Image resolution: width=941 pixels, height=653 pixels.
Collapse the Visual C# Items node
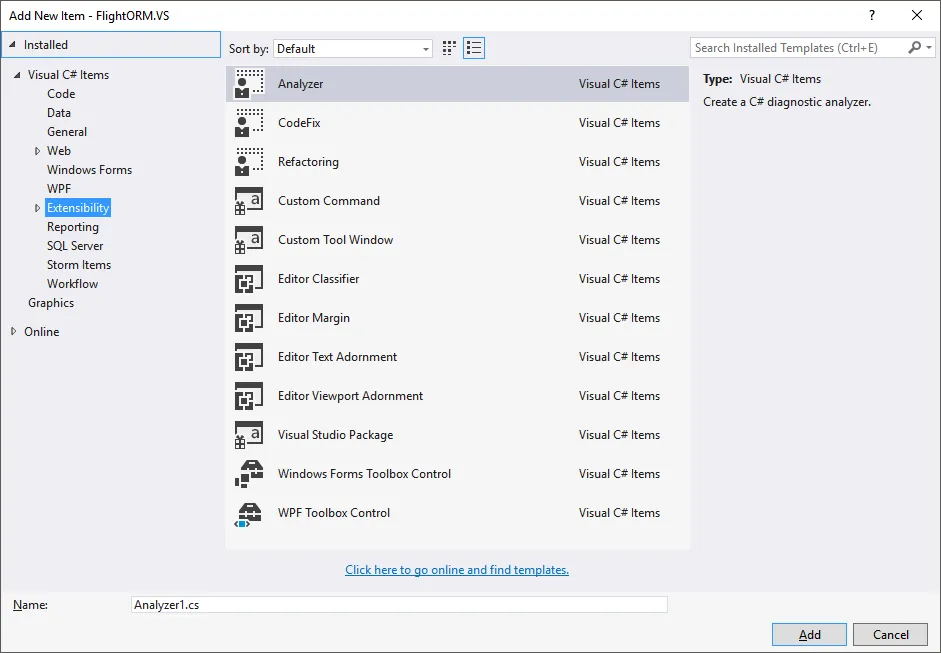pyautogui.click(x=17, y=74)
